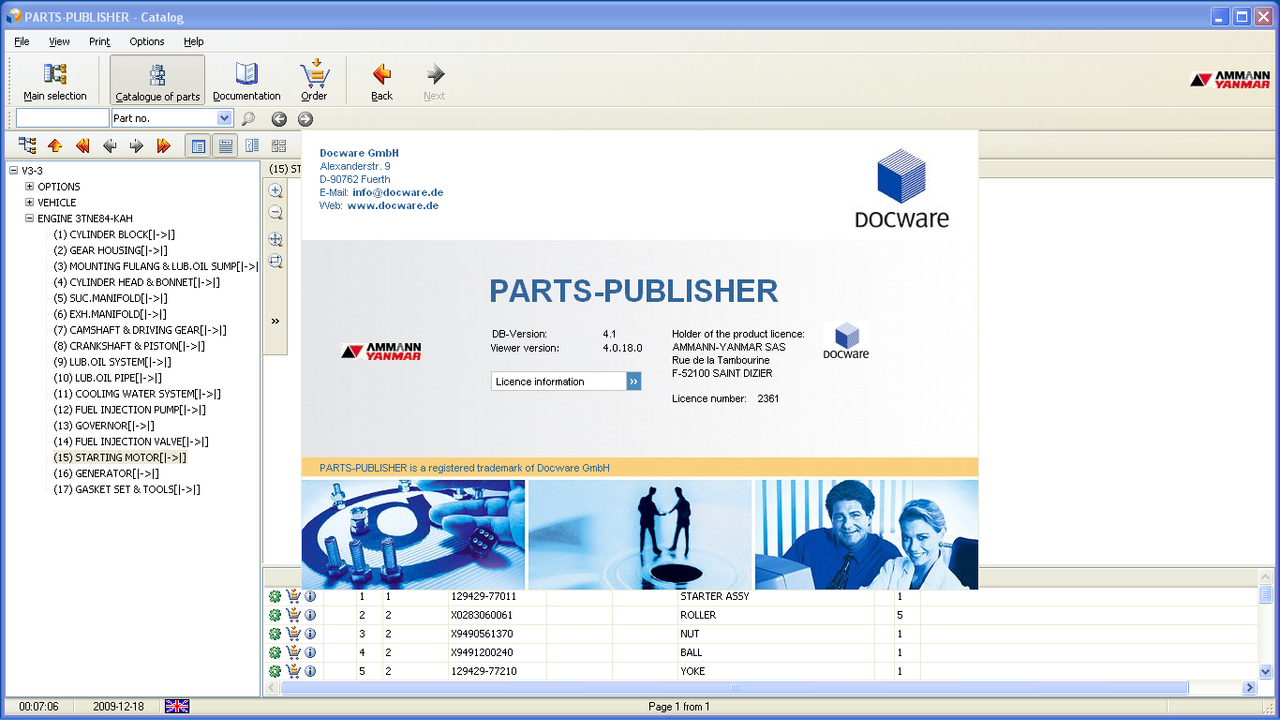Jump to first assembly double-left arrow

(82, 146)
